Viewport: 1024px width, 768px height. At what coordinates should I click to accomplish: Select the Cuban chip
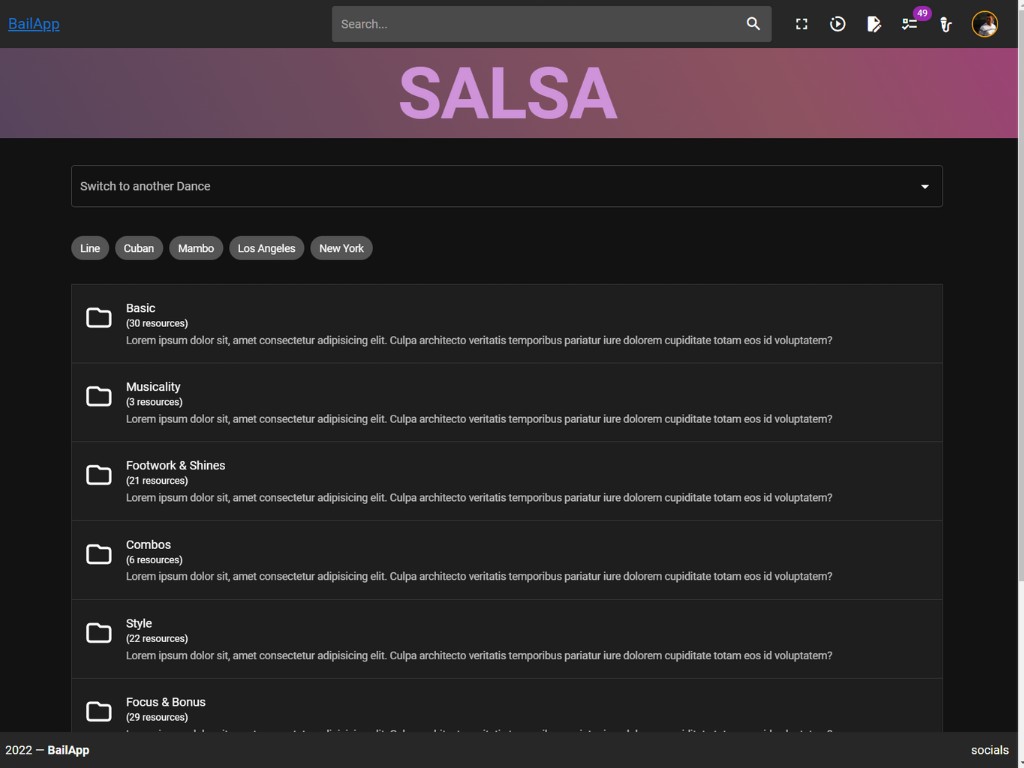pyautogui.click(x=139, y=248)
